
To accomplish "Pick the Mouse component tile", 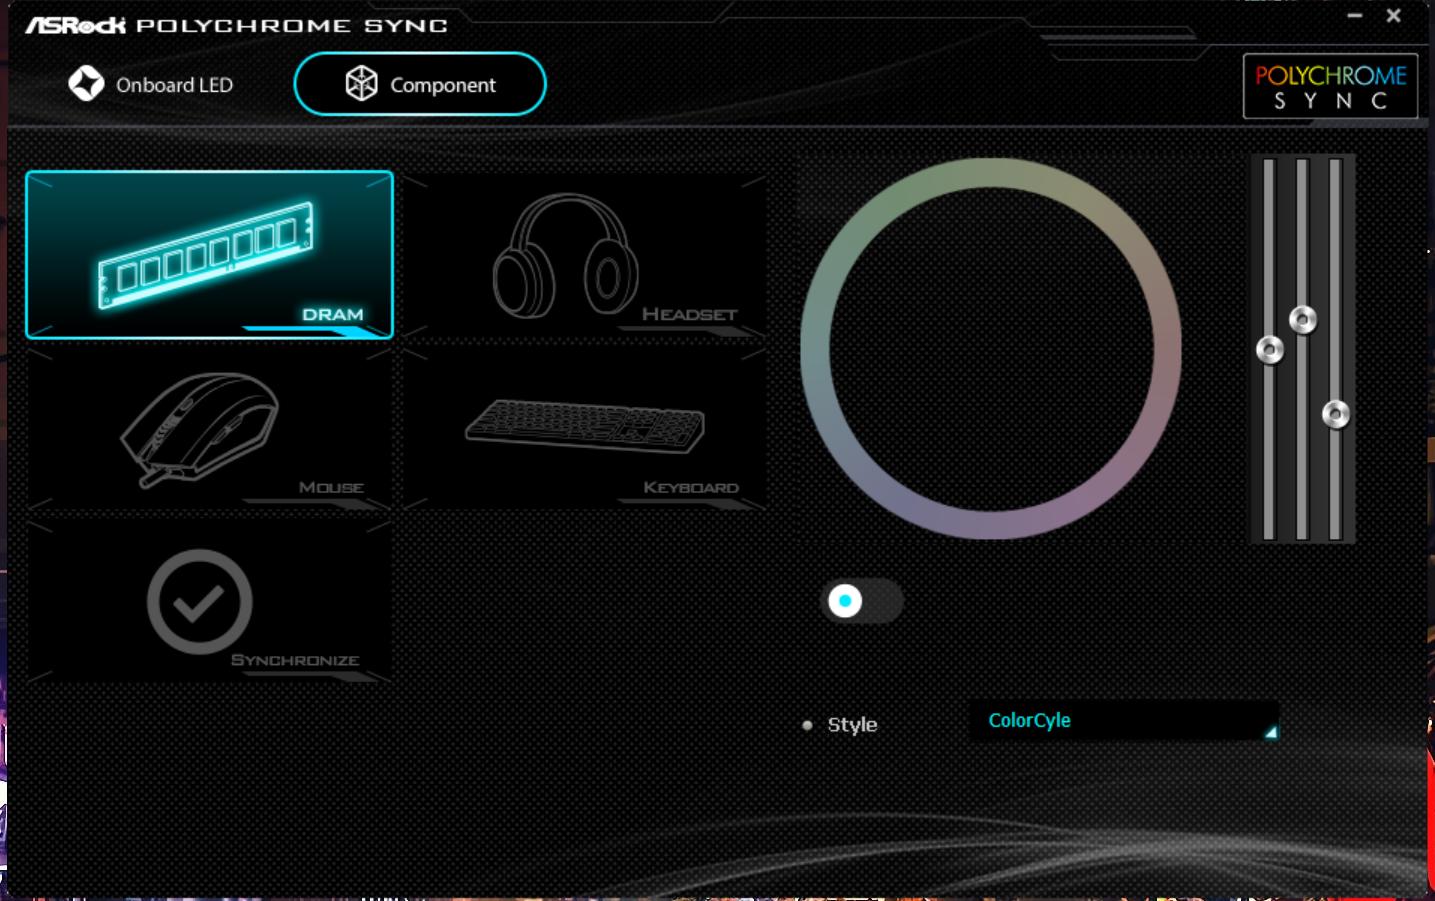I will 209,429.
